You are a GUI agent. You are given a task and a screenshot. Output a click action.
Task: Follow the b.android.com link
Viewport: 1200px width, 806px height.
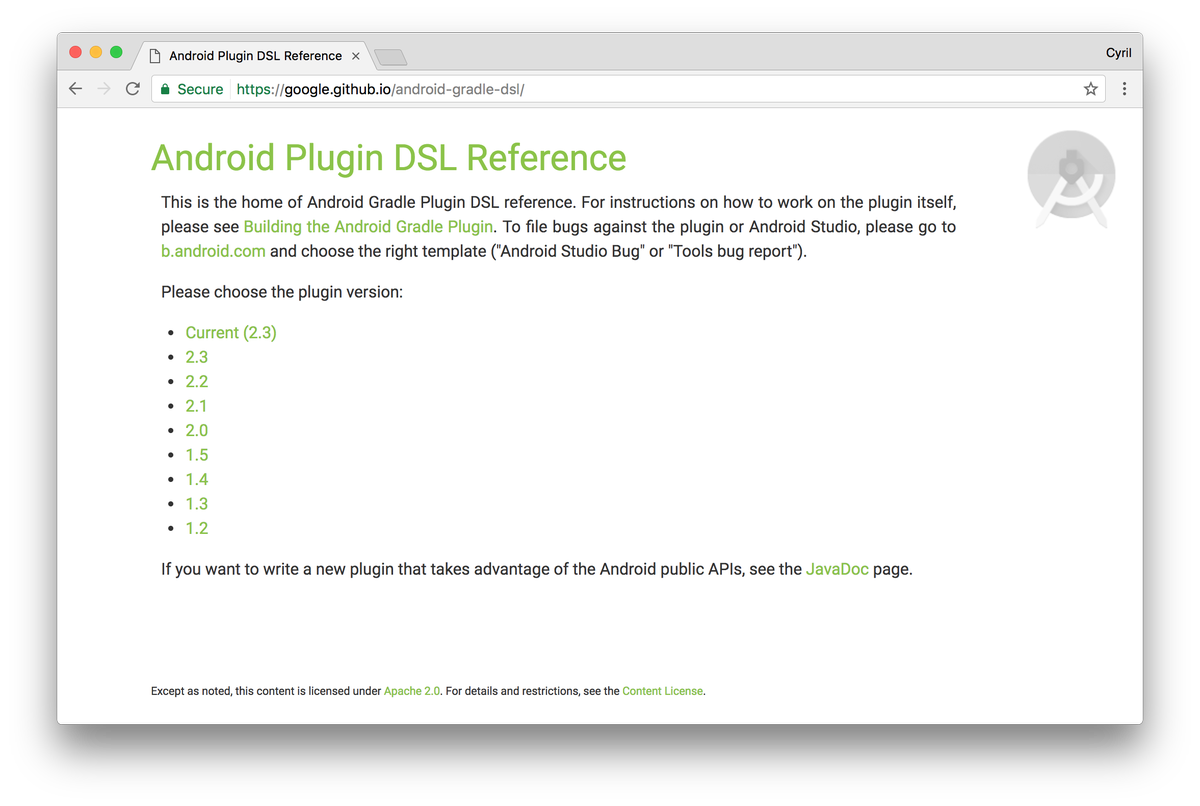pyautogui.click(x=213, y=251)
